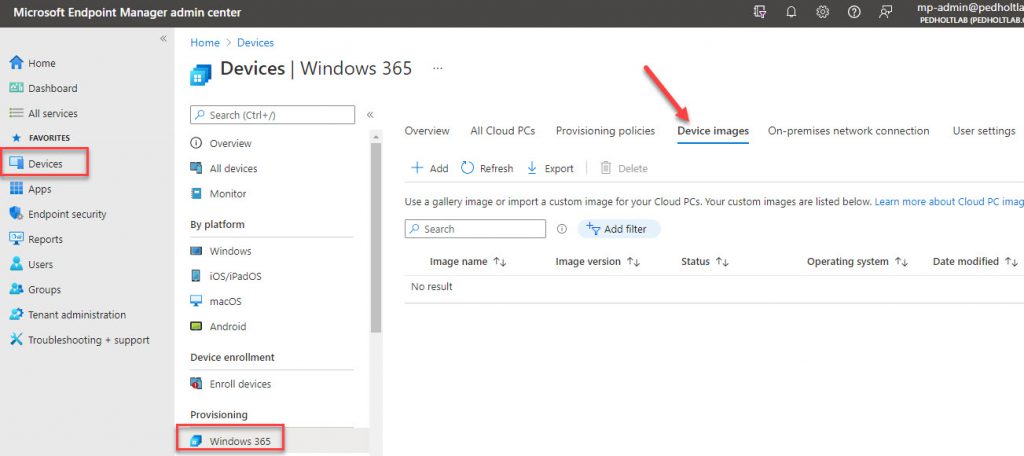Click the Endpoint security shield icon
1024x456 pixels.
point(16,214)
